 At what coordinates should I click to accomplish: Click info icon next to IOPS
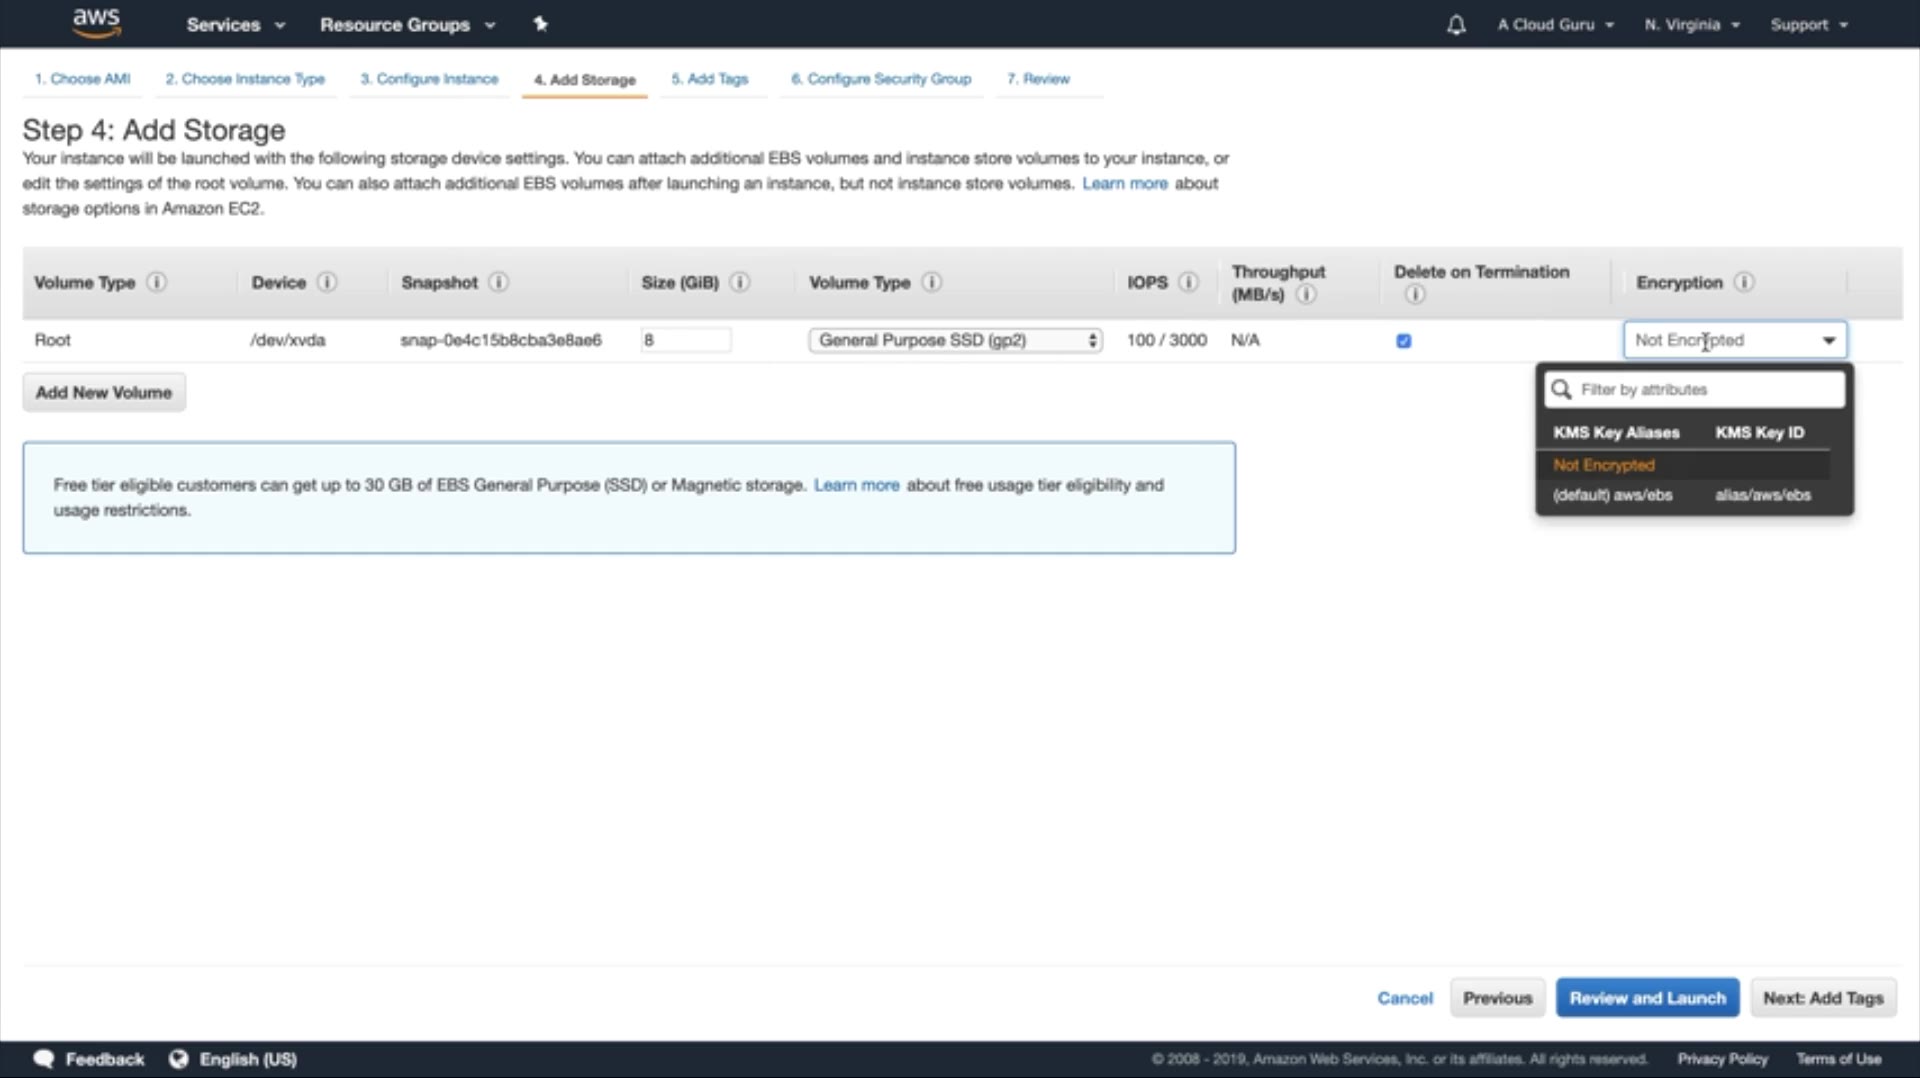click(1188, 283)
